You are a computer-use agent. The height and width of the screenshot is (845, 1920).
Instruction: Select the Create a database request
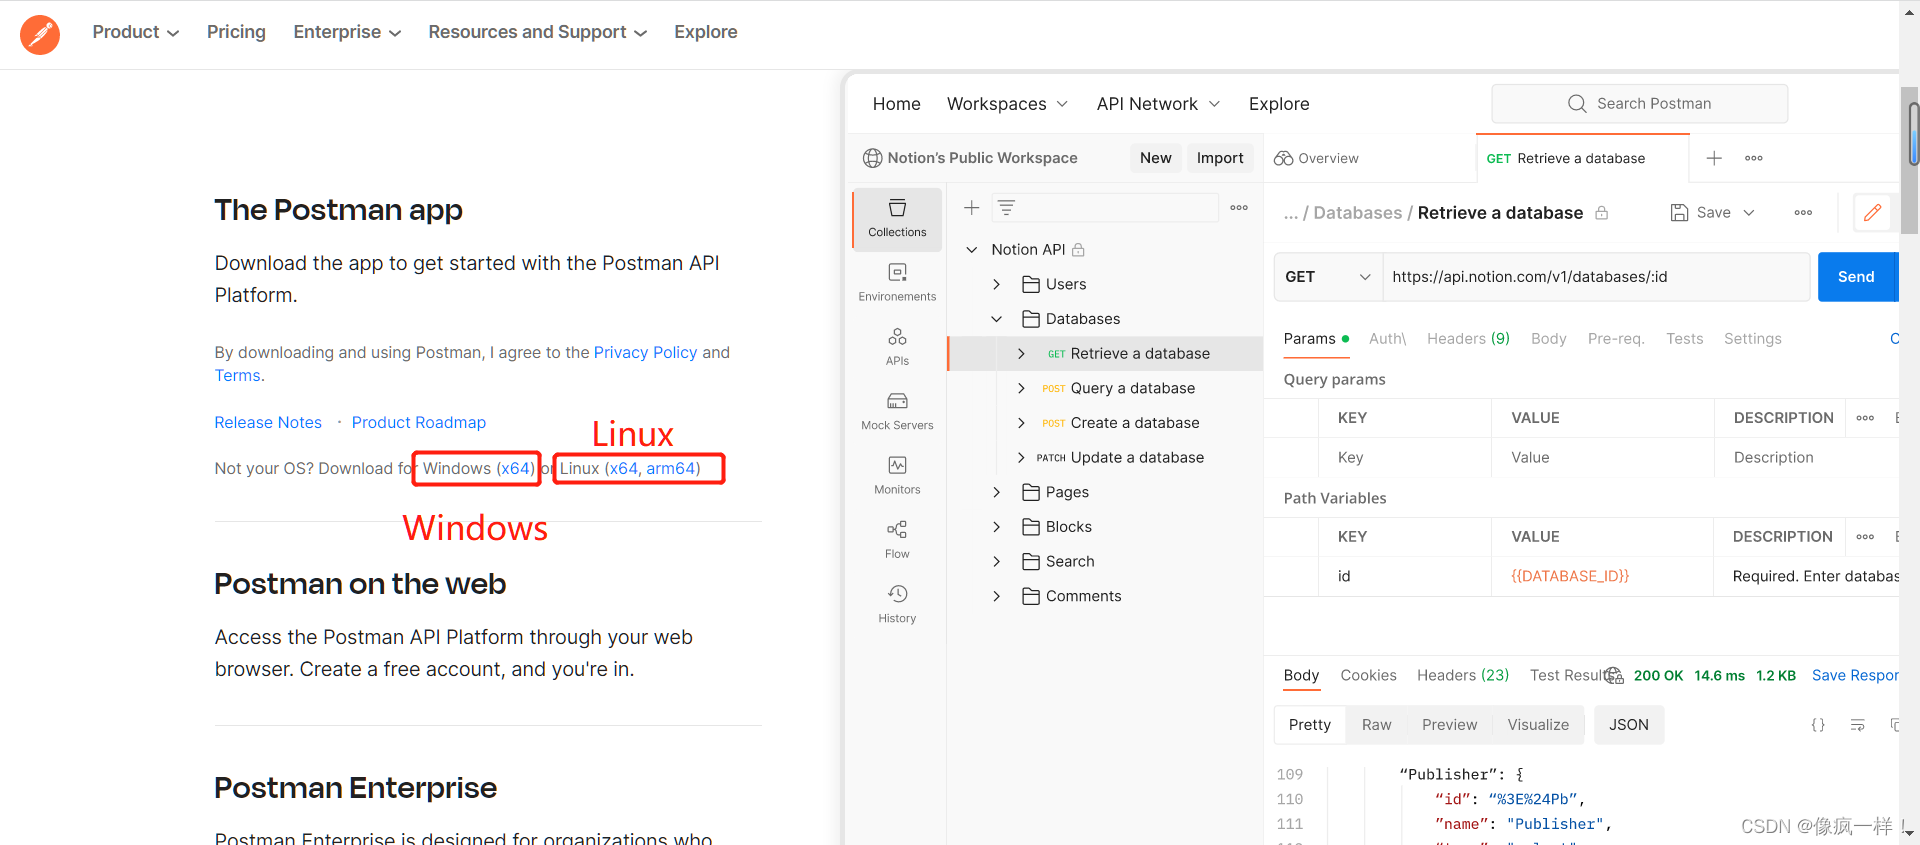[1134, 423]
